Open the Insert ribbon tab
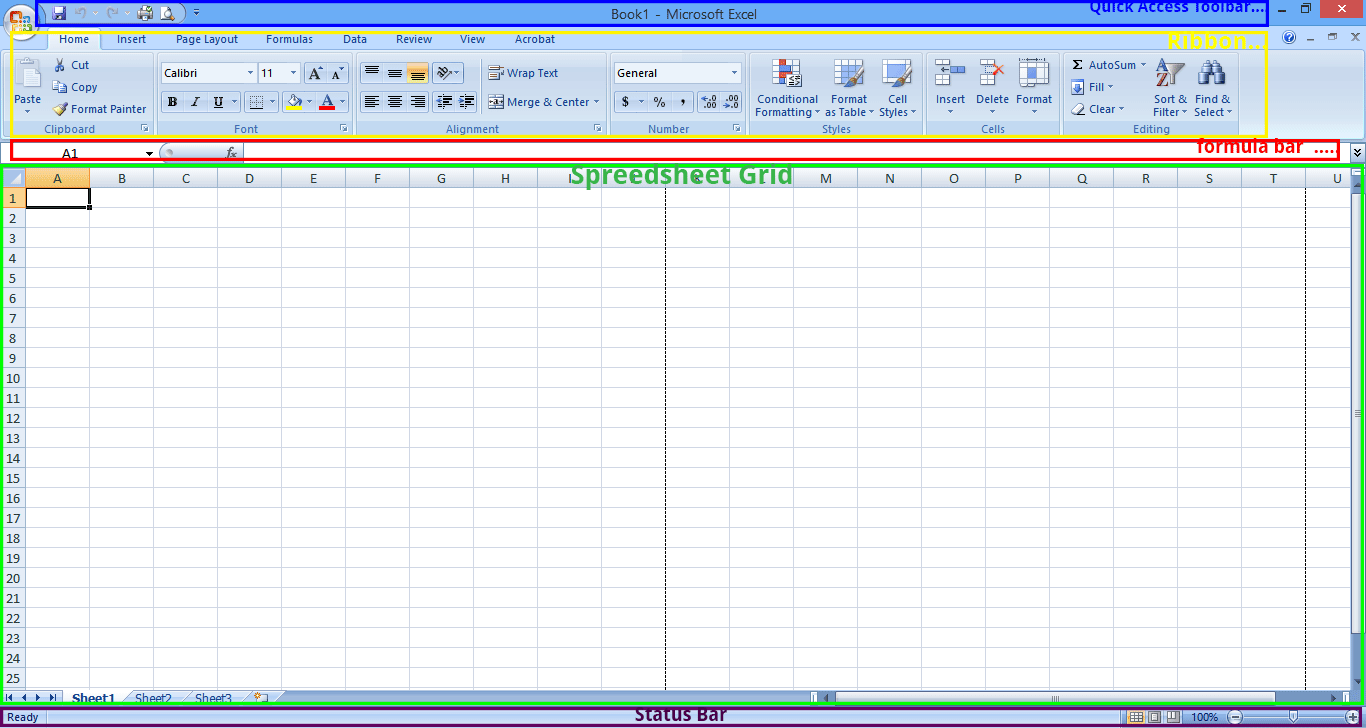Viewport: 1366px width, 728px height. click(131, 39)
